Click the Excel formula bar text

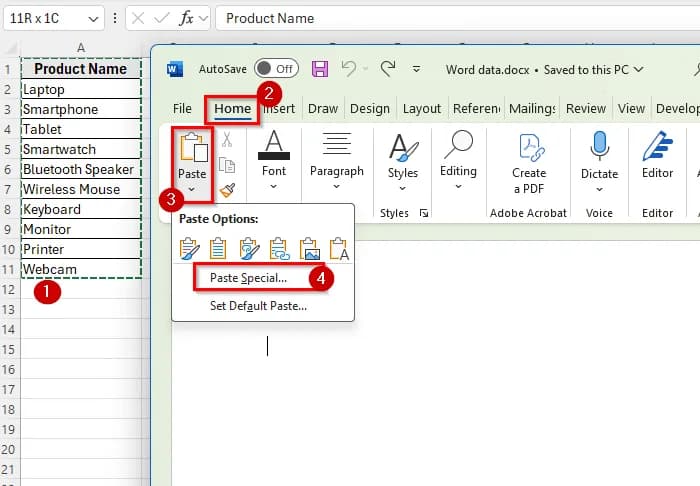(x=270, y=18)
